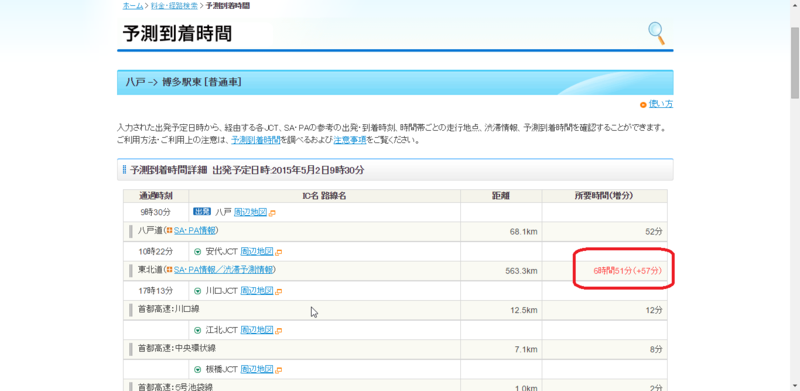
Task: Click the green junction icon at 江北JCT
Action: (x=197, y=331)
